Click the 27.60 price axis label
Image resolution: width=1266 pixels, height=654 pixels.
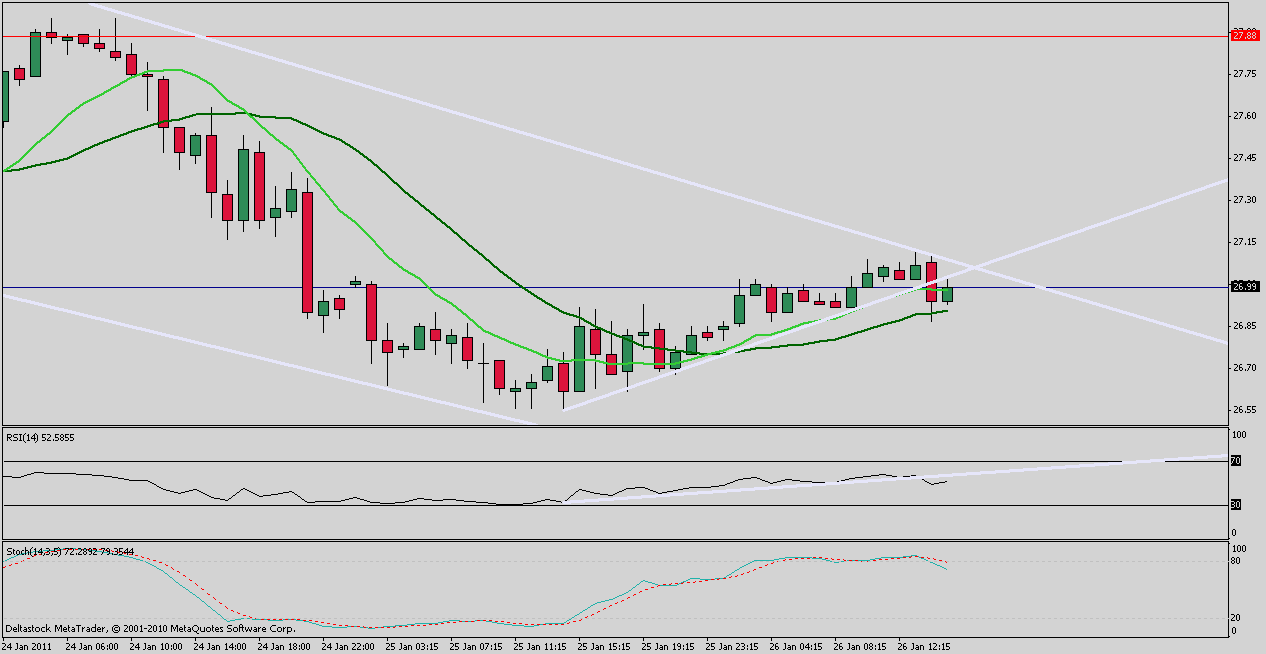[x=1245, y=116]
